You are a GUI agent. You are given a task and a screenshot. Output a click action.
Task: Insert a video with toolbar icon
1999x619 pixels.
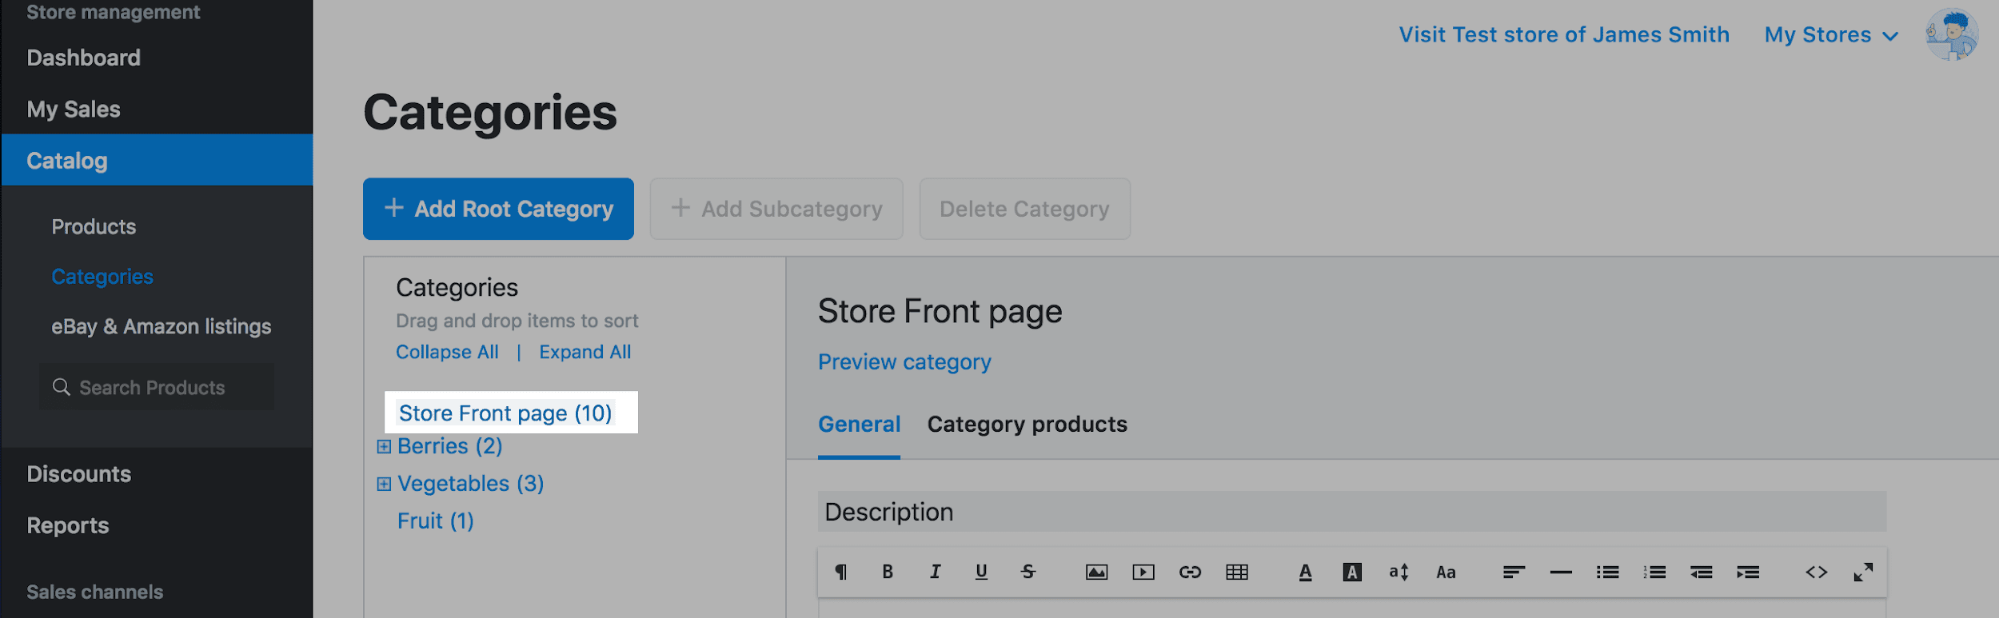coord(1143,572)
